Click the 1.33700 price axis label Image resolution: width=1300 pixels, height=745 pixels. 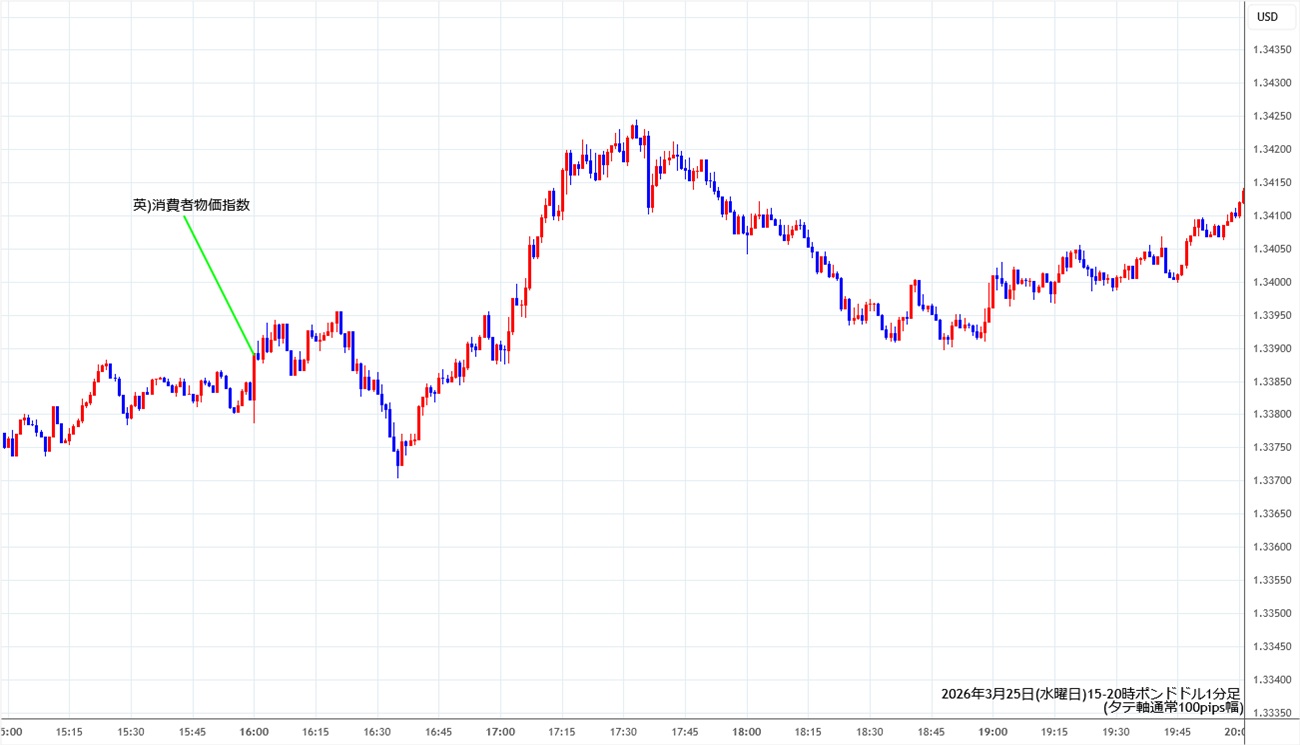(1270, 481)
